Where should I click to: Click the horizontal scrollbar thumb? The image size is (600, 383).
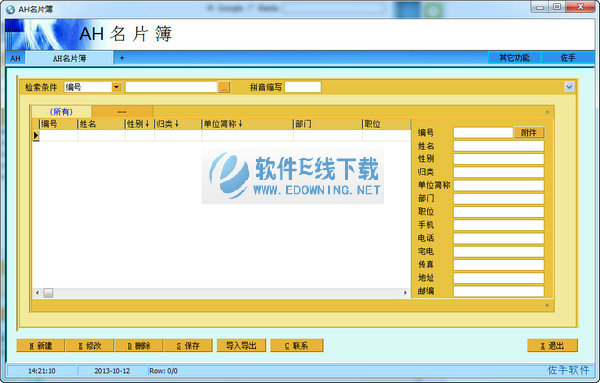[48, 293]
